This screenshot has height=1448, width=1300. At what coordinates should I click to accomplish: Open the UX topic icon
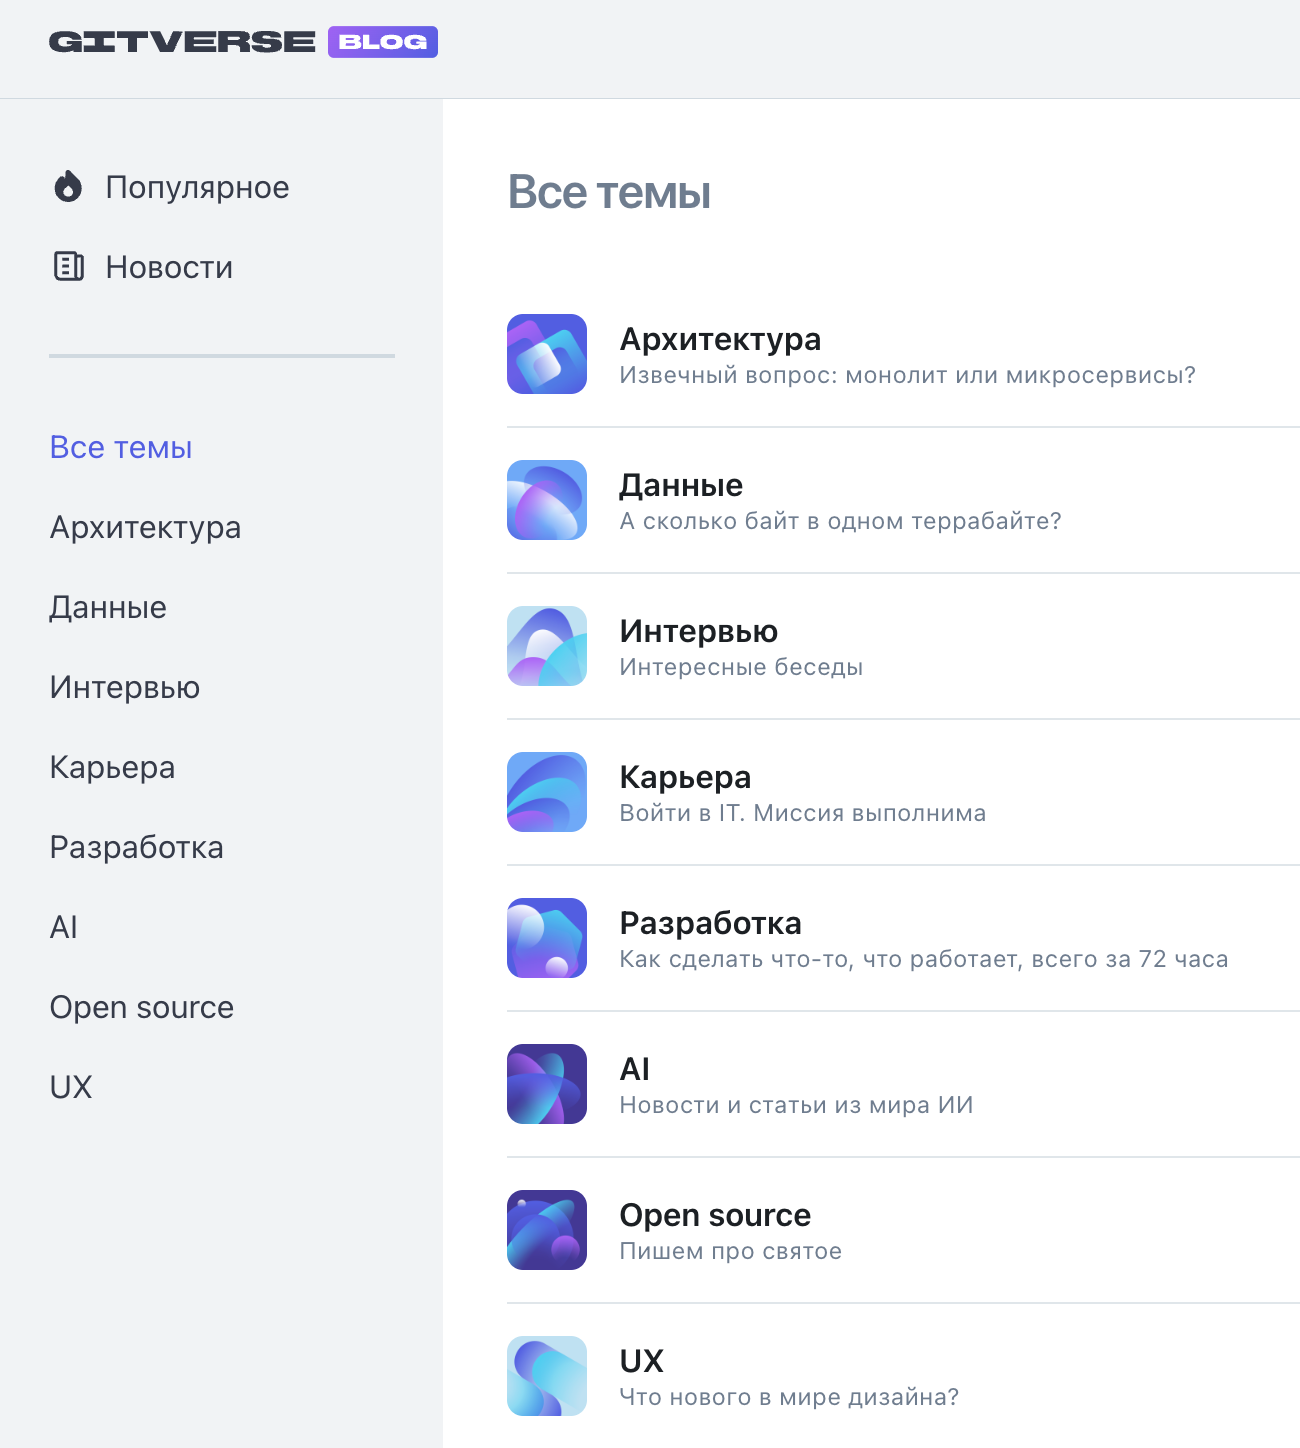click(x=547, y=1376)
